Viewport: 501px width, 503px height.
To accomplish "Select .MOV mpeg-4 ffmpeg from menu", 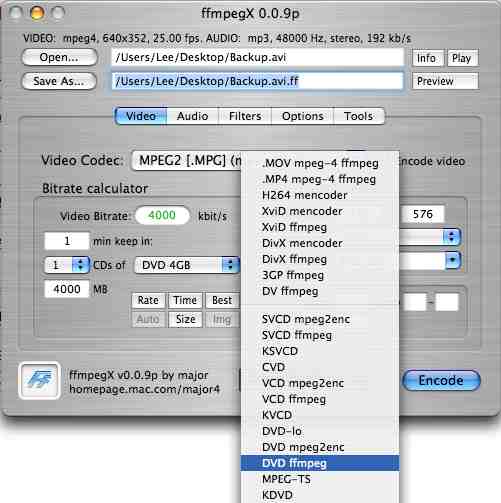I will (x=320, y=163).
